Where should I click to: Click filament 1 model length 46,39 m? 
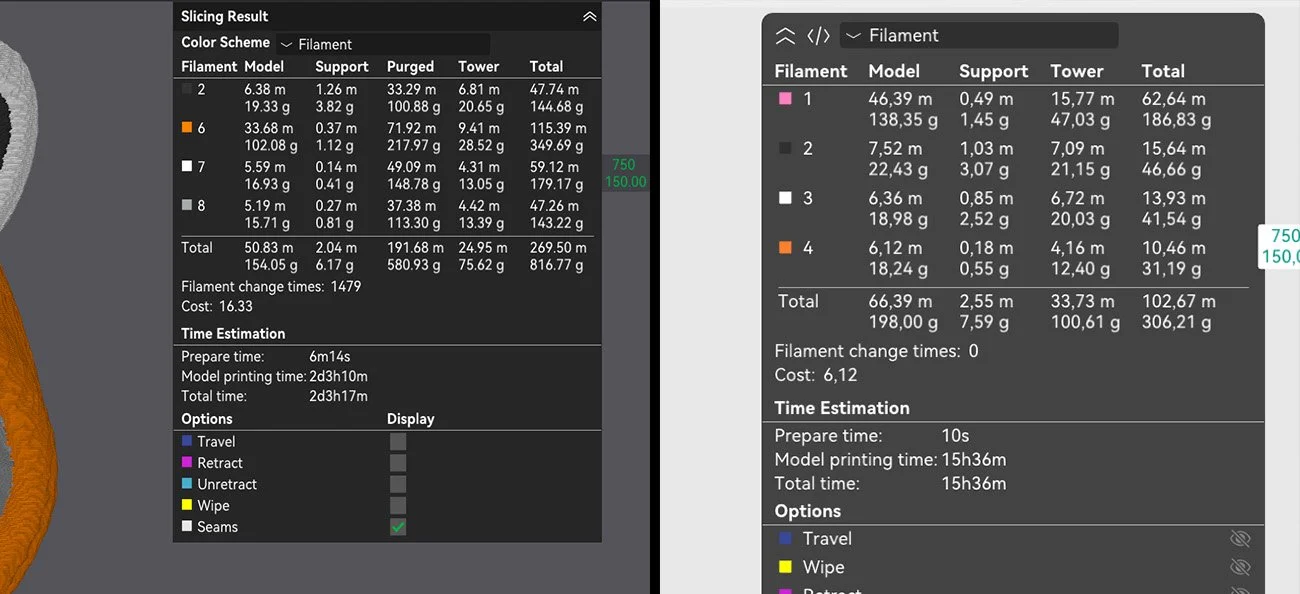click(901, 99)
